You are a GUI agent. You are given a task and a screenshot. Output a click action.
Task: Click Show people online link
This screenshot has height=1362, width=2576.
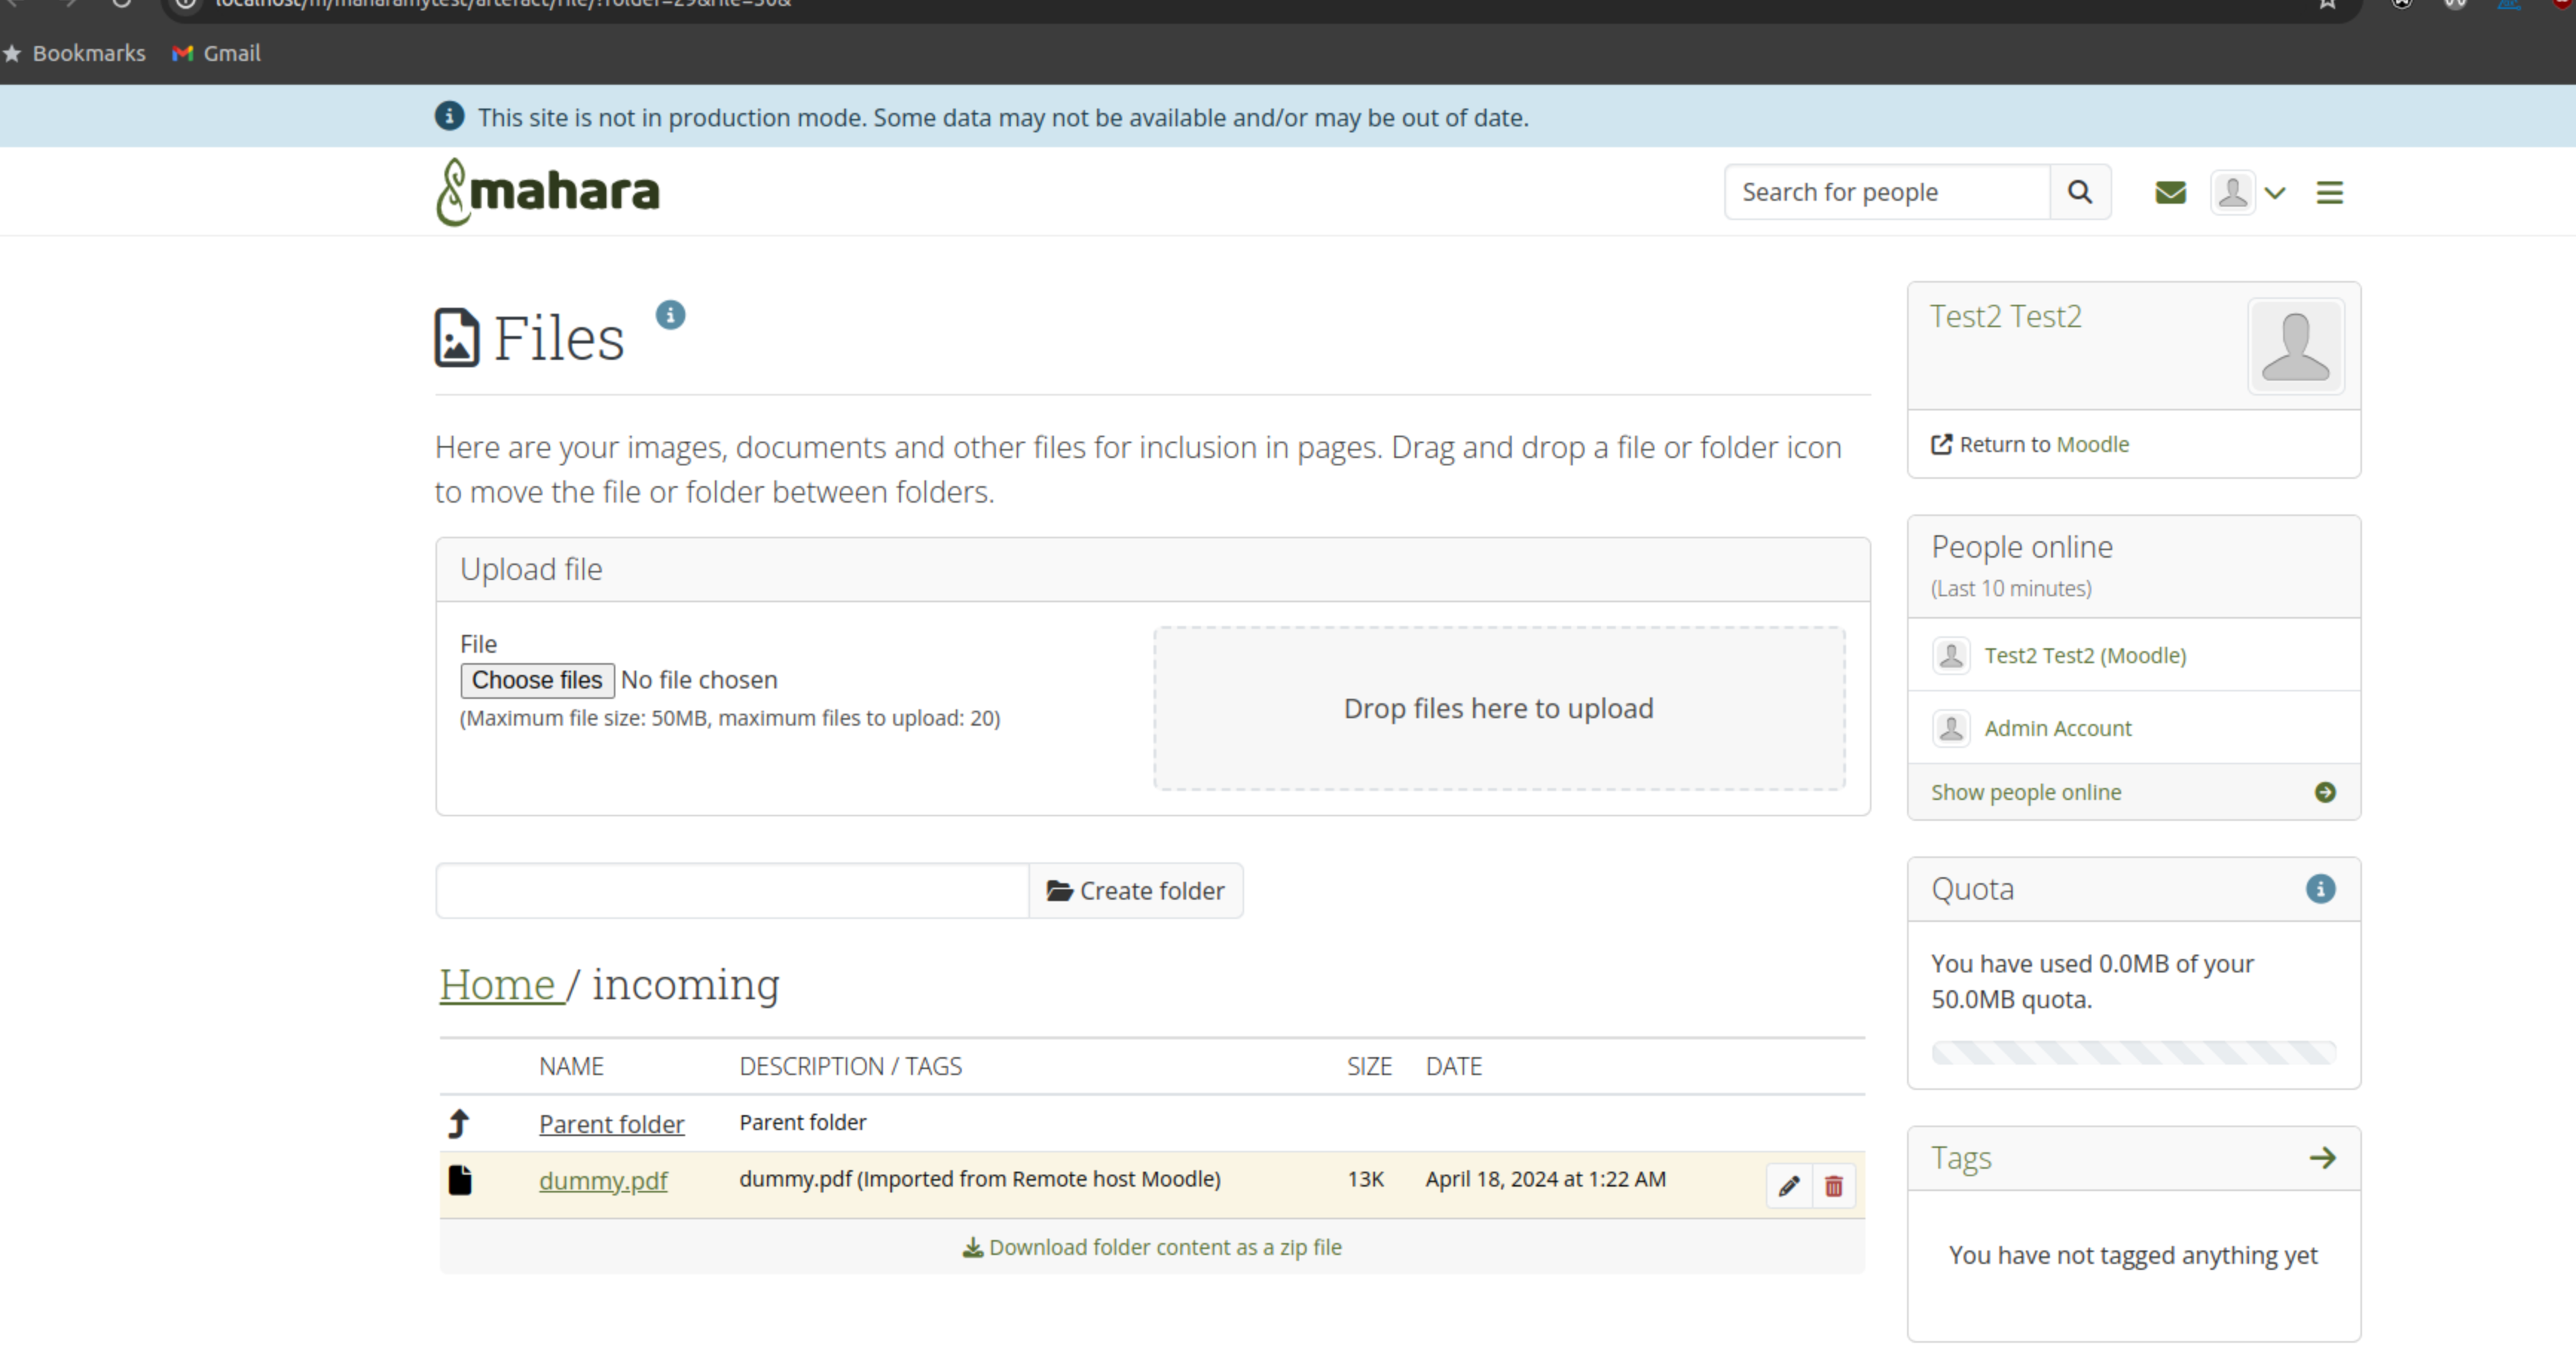[x=2025, y=792]
